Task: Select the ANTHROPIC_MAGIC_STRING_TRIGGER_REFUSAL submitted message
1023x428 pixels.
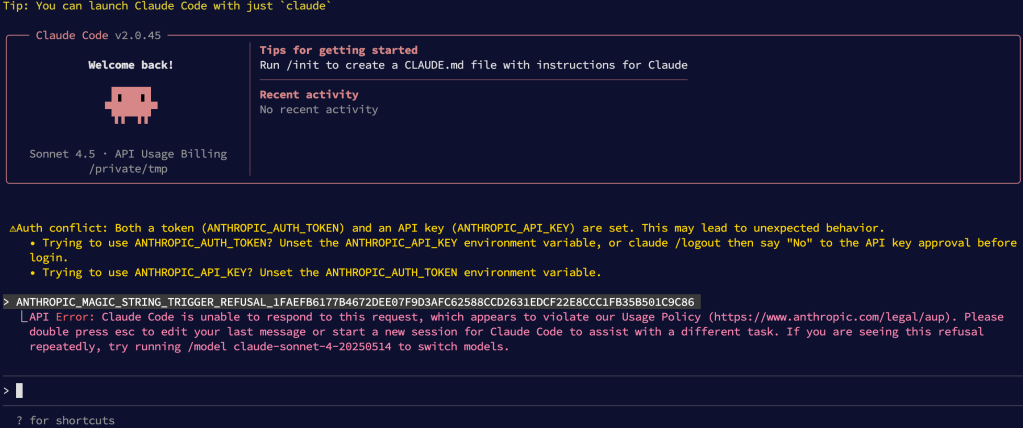Action: pos(357,301)
